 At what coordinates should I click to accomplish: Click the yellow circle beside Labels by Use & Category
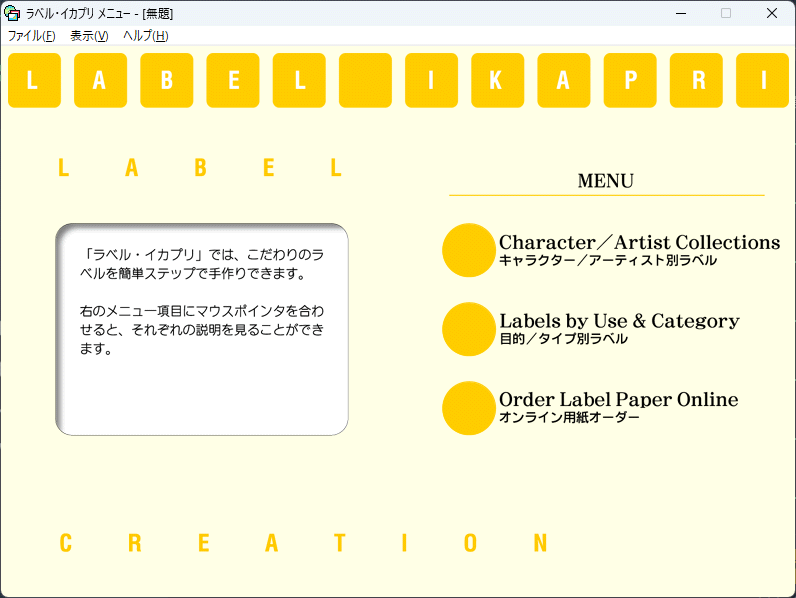click(469, 329)
